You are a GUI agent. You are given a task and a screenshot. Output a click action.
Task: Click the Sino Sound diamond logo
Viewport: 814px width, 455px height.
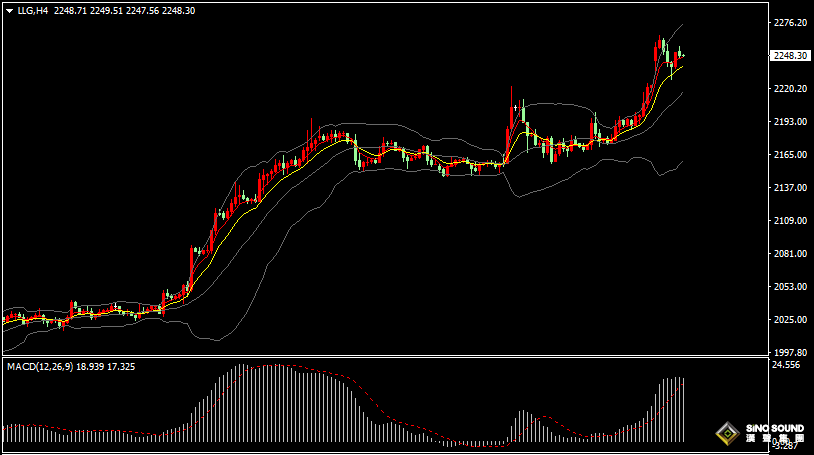(726, 434)
